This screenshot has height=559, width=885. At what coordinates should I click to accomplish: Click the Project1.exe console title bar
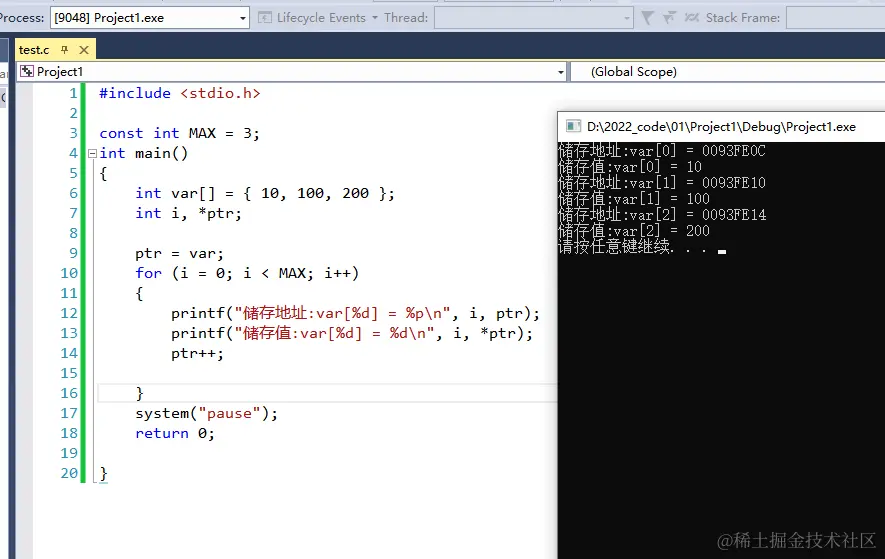point(721,126)
